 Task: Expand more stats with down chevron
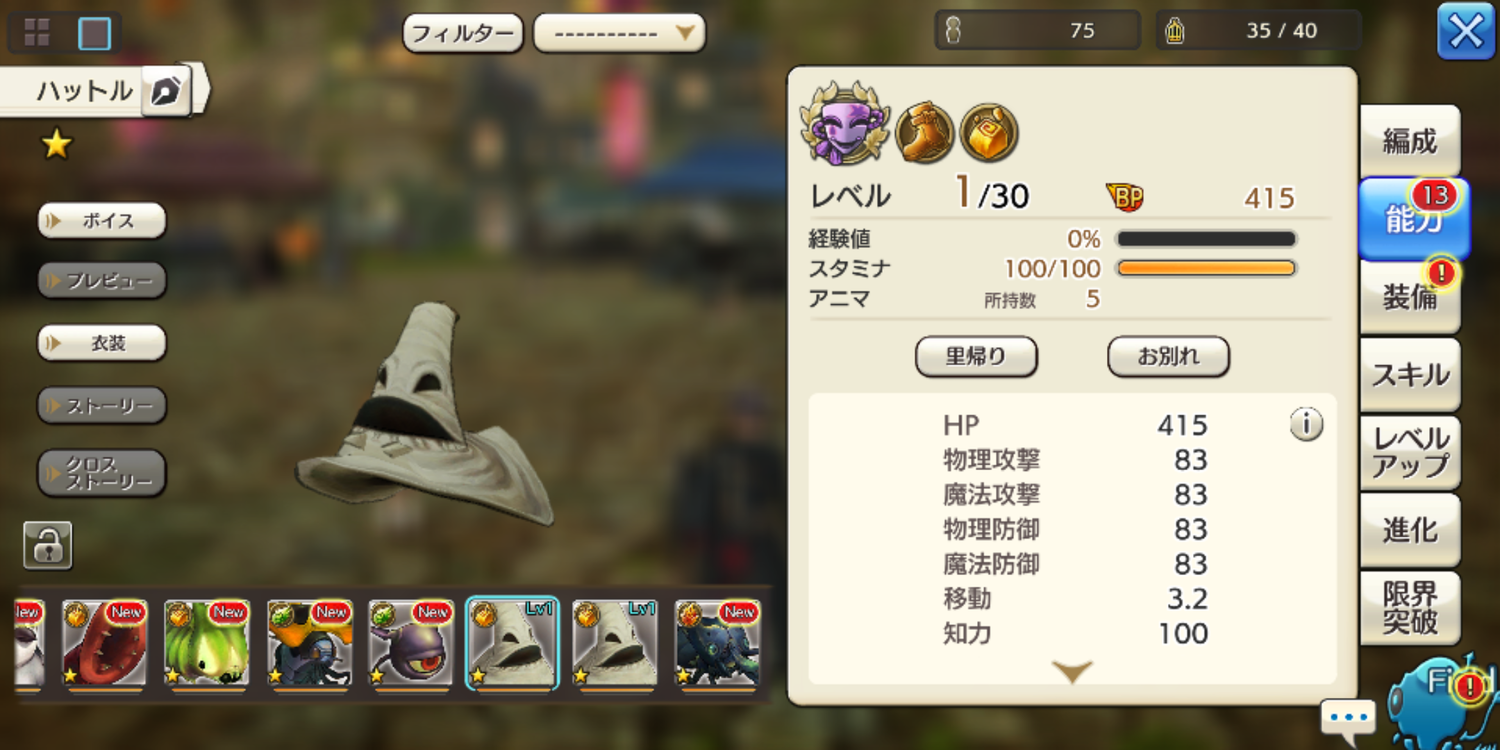tap(1072, 671)
